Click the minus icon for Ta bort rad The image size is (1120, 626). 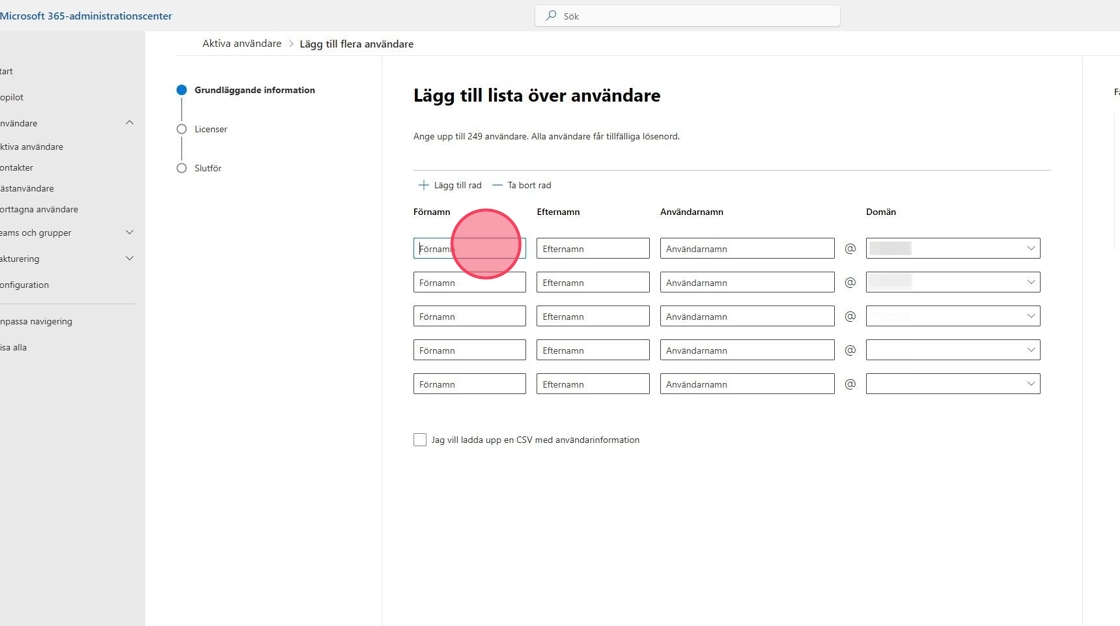tap(497, 185)
